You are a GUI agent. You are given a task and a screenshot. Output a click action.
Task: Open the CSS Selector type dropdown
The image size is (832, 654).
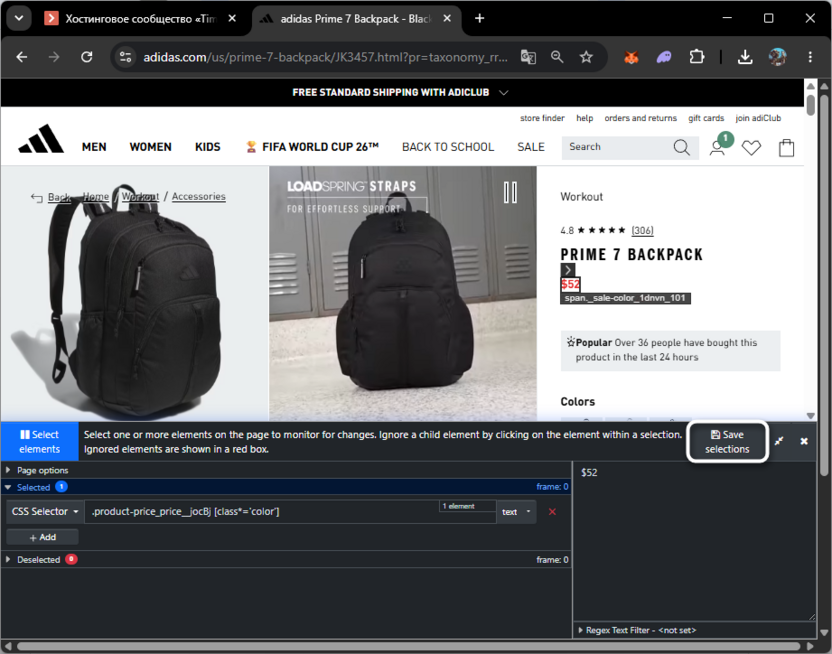point(45,511)
